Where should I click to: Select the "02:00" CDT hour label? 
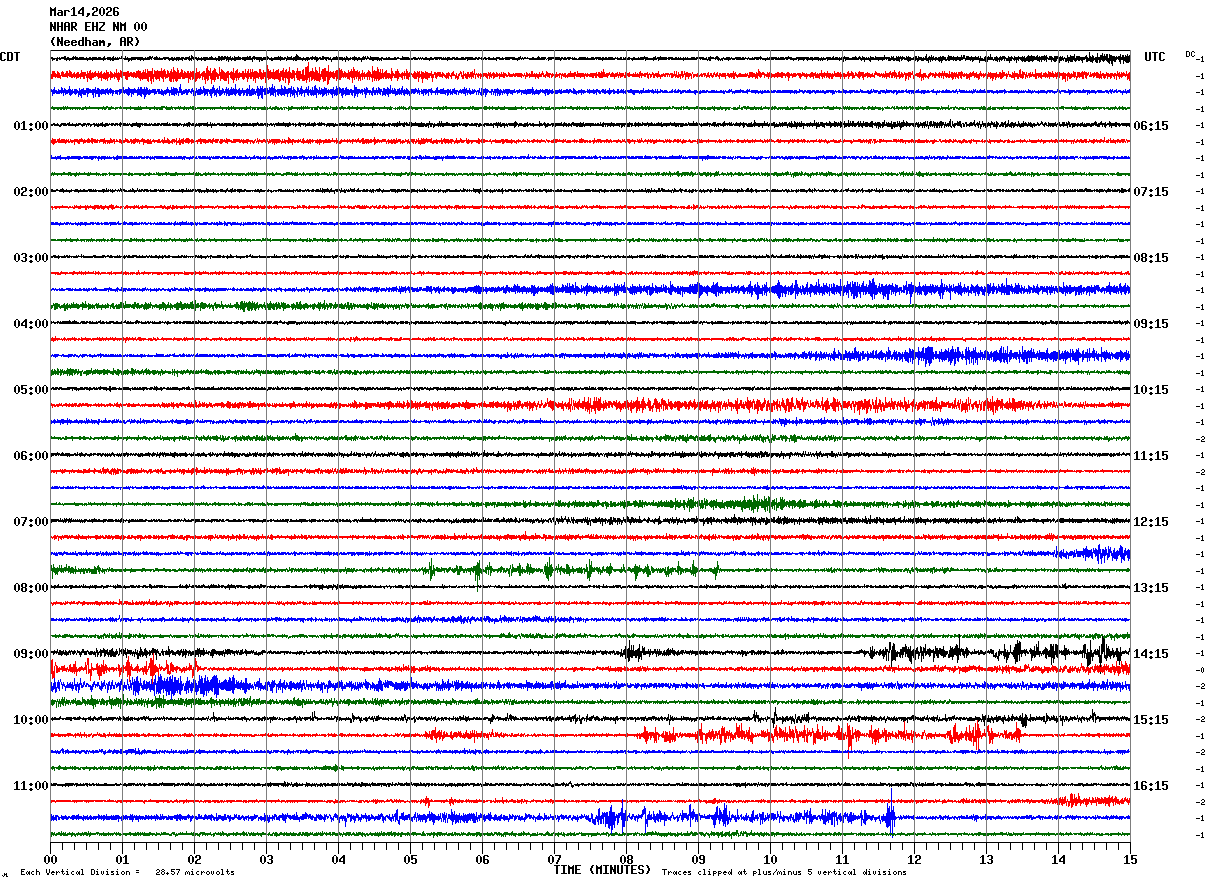[x=31, y=192]
